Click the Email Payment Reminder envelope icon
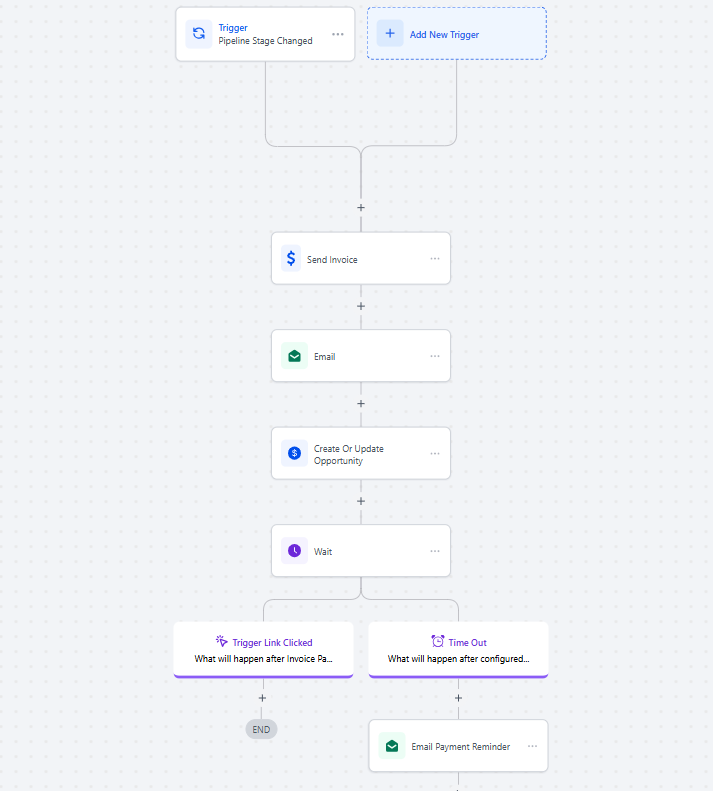Viewport: 713px width, 791px height. pyautogui.click(x=392, y=746)
